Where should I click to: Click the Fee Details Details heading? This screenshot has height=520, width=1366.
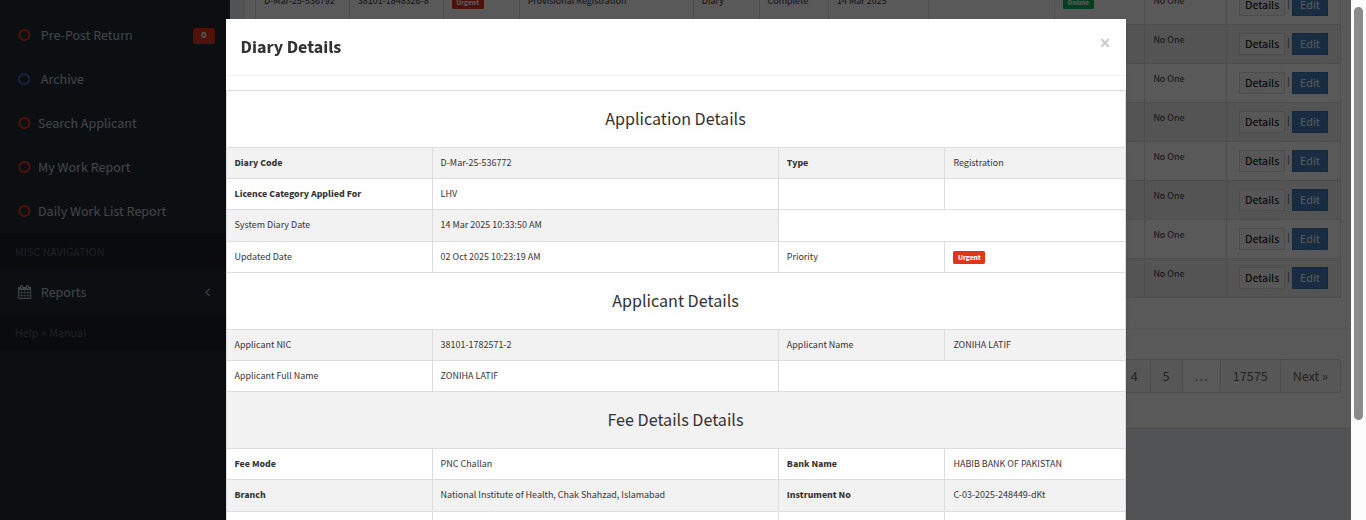pos(675,420)
